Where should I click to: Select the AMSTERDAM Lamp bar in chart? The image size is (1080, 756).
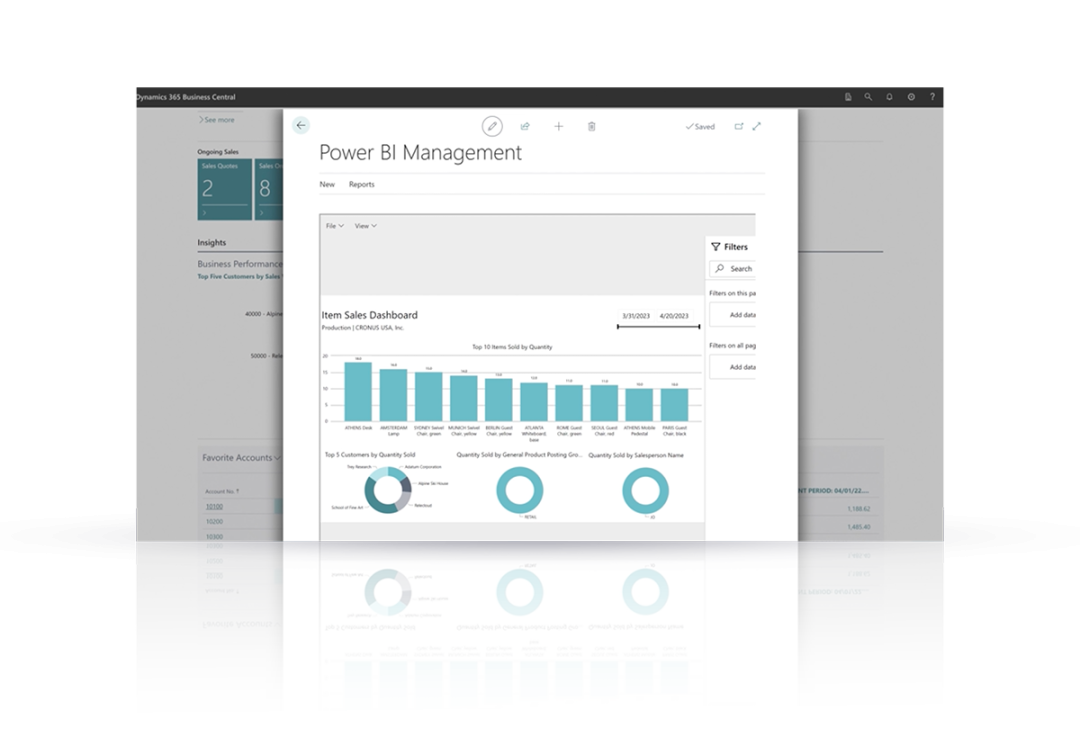coord(393,395)
